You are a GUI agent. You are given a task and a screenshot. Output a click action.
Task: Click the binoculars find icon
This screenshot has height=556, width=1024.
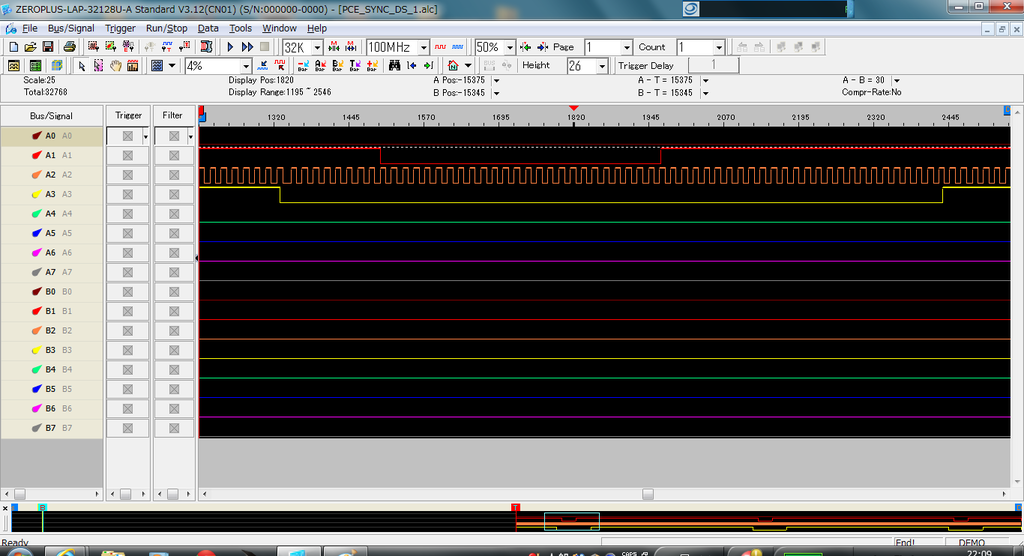click(x=395, y=66)
